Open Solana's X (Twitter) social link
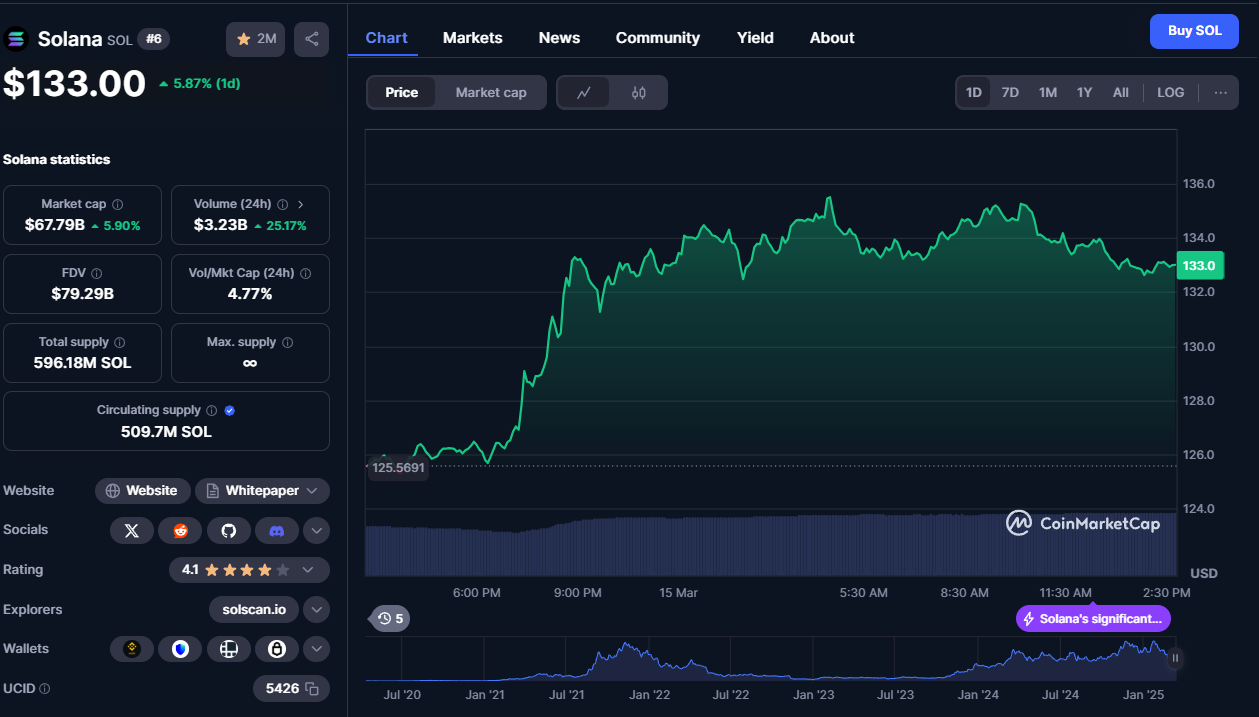The width and height of the screenshot is (1259, 717). click(131, 531)
